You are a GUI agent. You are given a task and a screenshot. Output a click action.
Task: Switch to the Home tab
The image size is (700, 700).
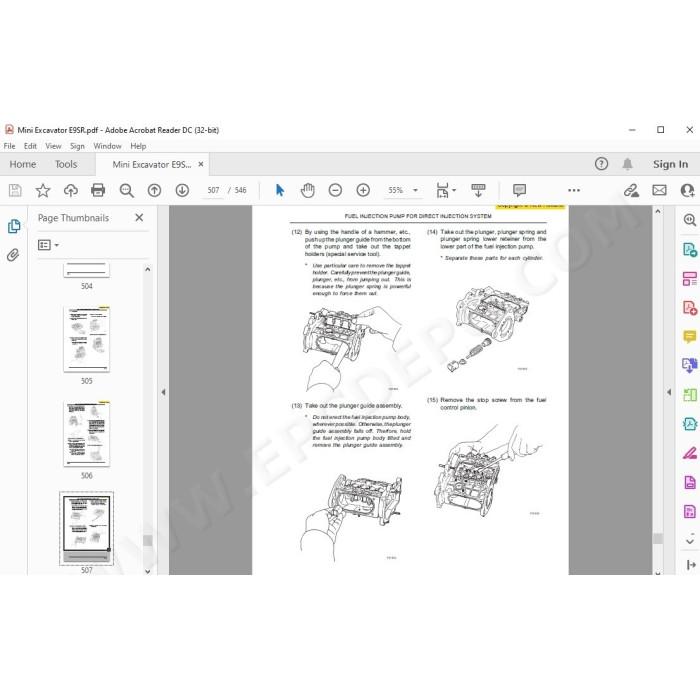tap(23, 164)
